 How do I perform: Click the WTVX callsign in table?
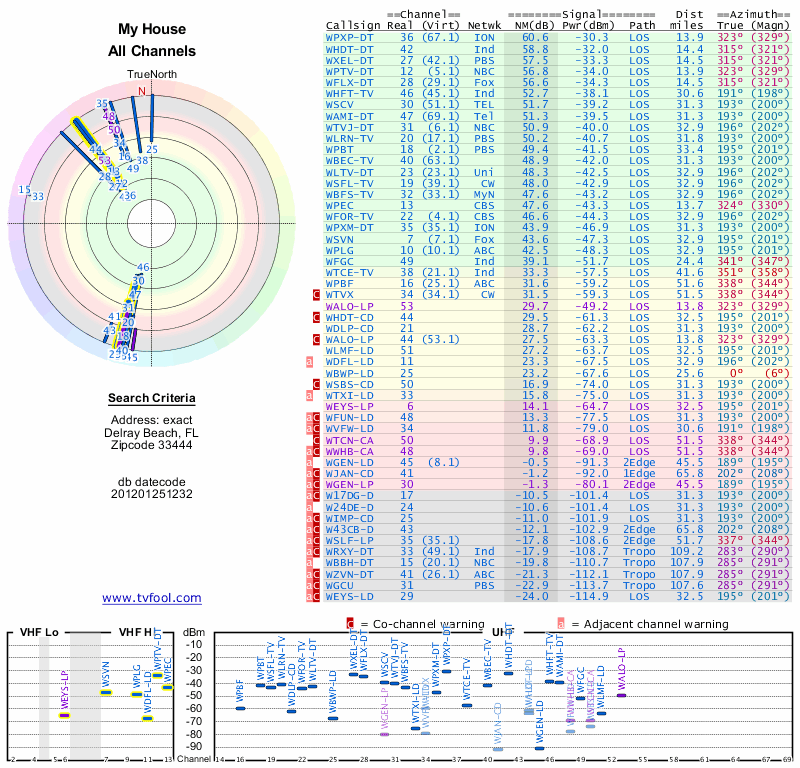tap(340, 294)
